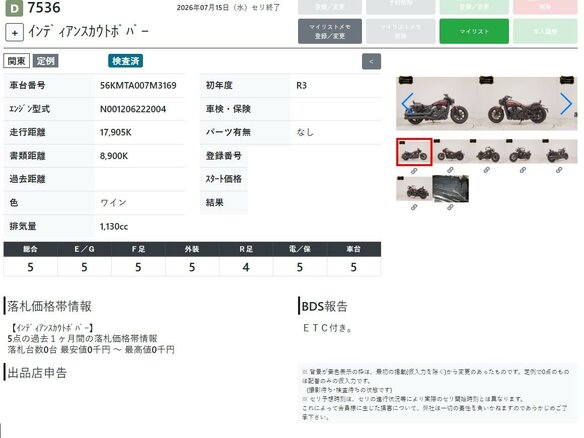
Task: Click link icon under third thumbnail
Action: click(486, 171)
